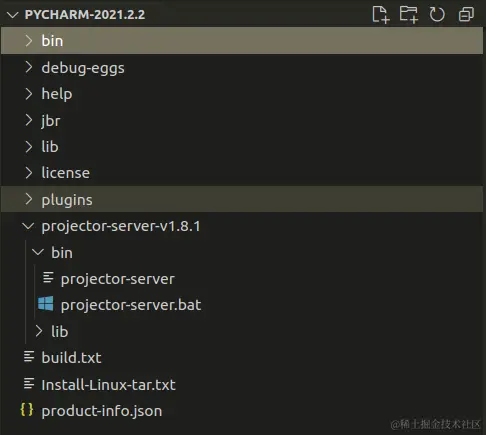The height and width of the screenshot is (435, 486).
Task: Expand the help folder chevron
Action: pyautogui.click(x=29, y=94)
